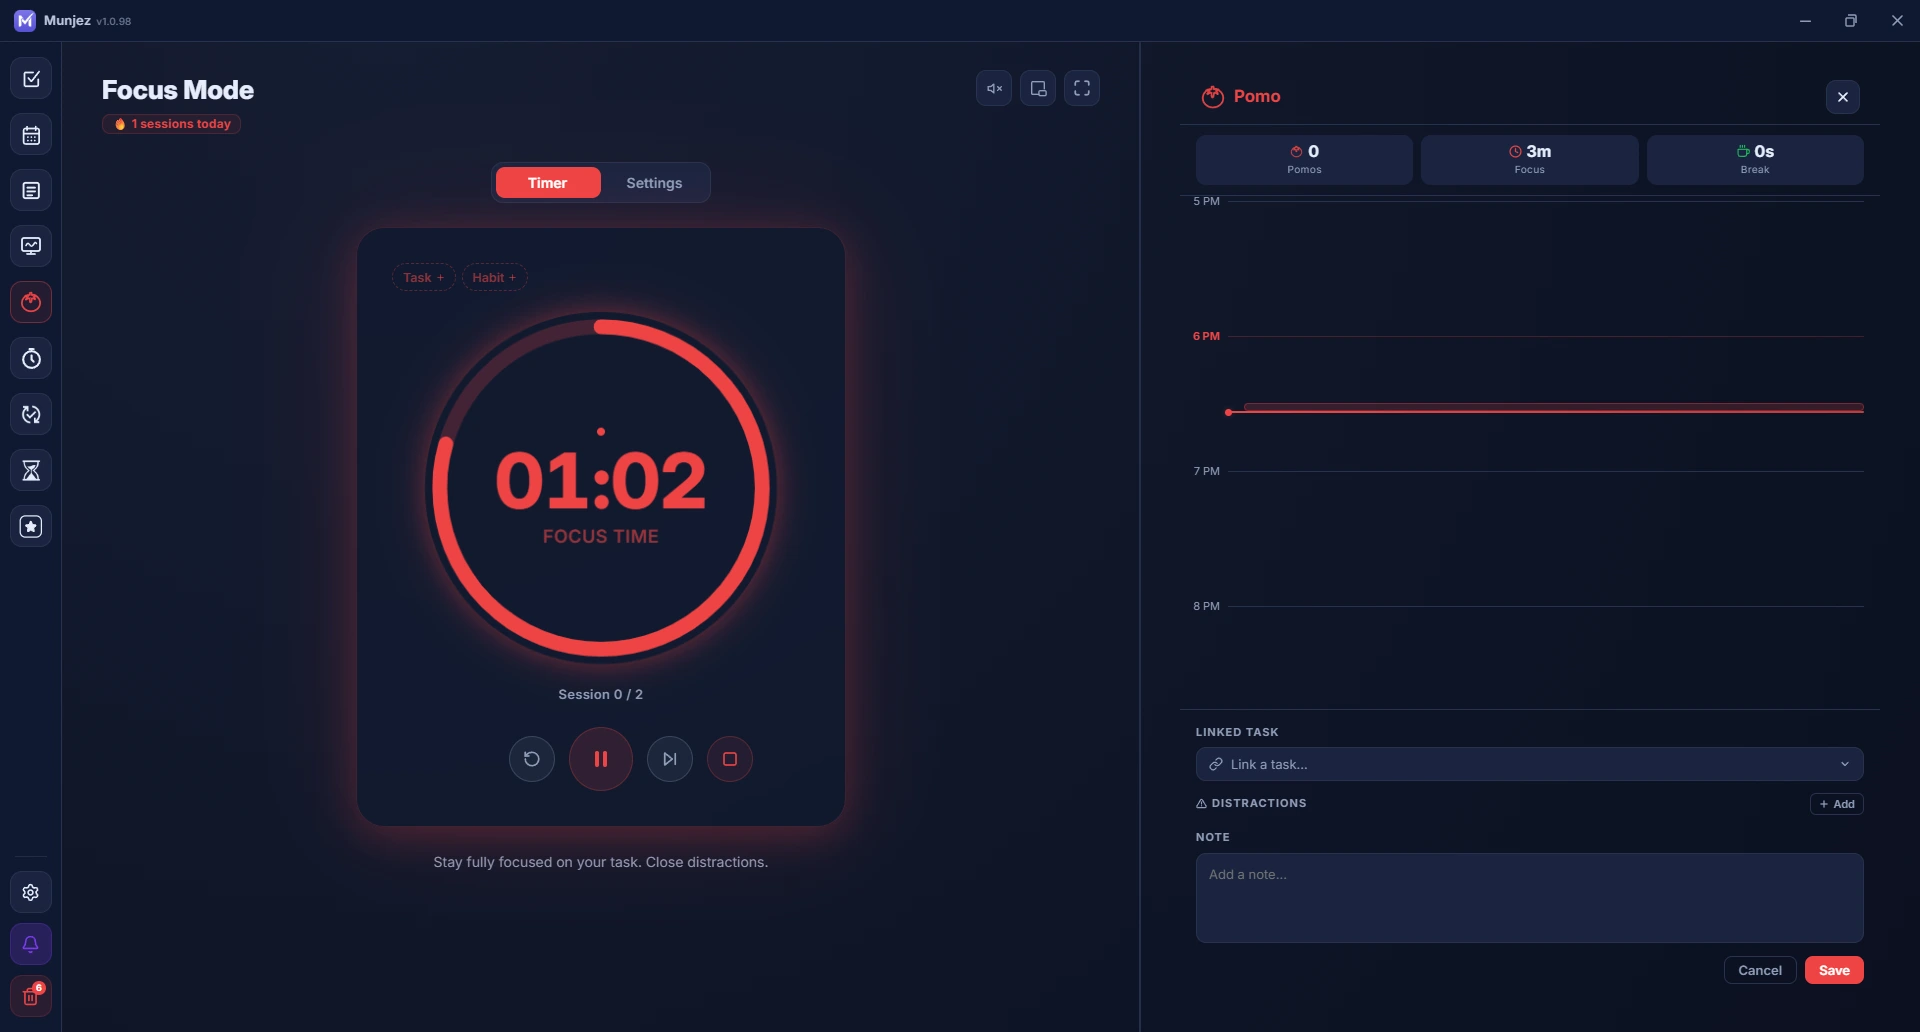Add a task with Task + chip
The height and width of the screenshot is (1032, 1920).
(x=424, y=277)
